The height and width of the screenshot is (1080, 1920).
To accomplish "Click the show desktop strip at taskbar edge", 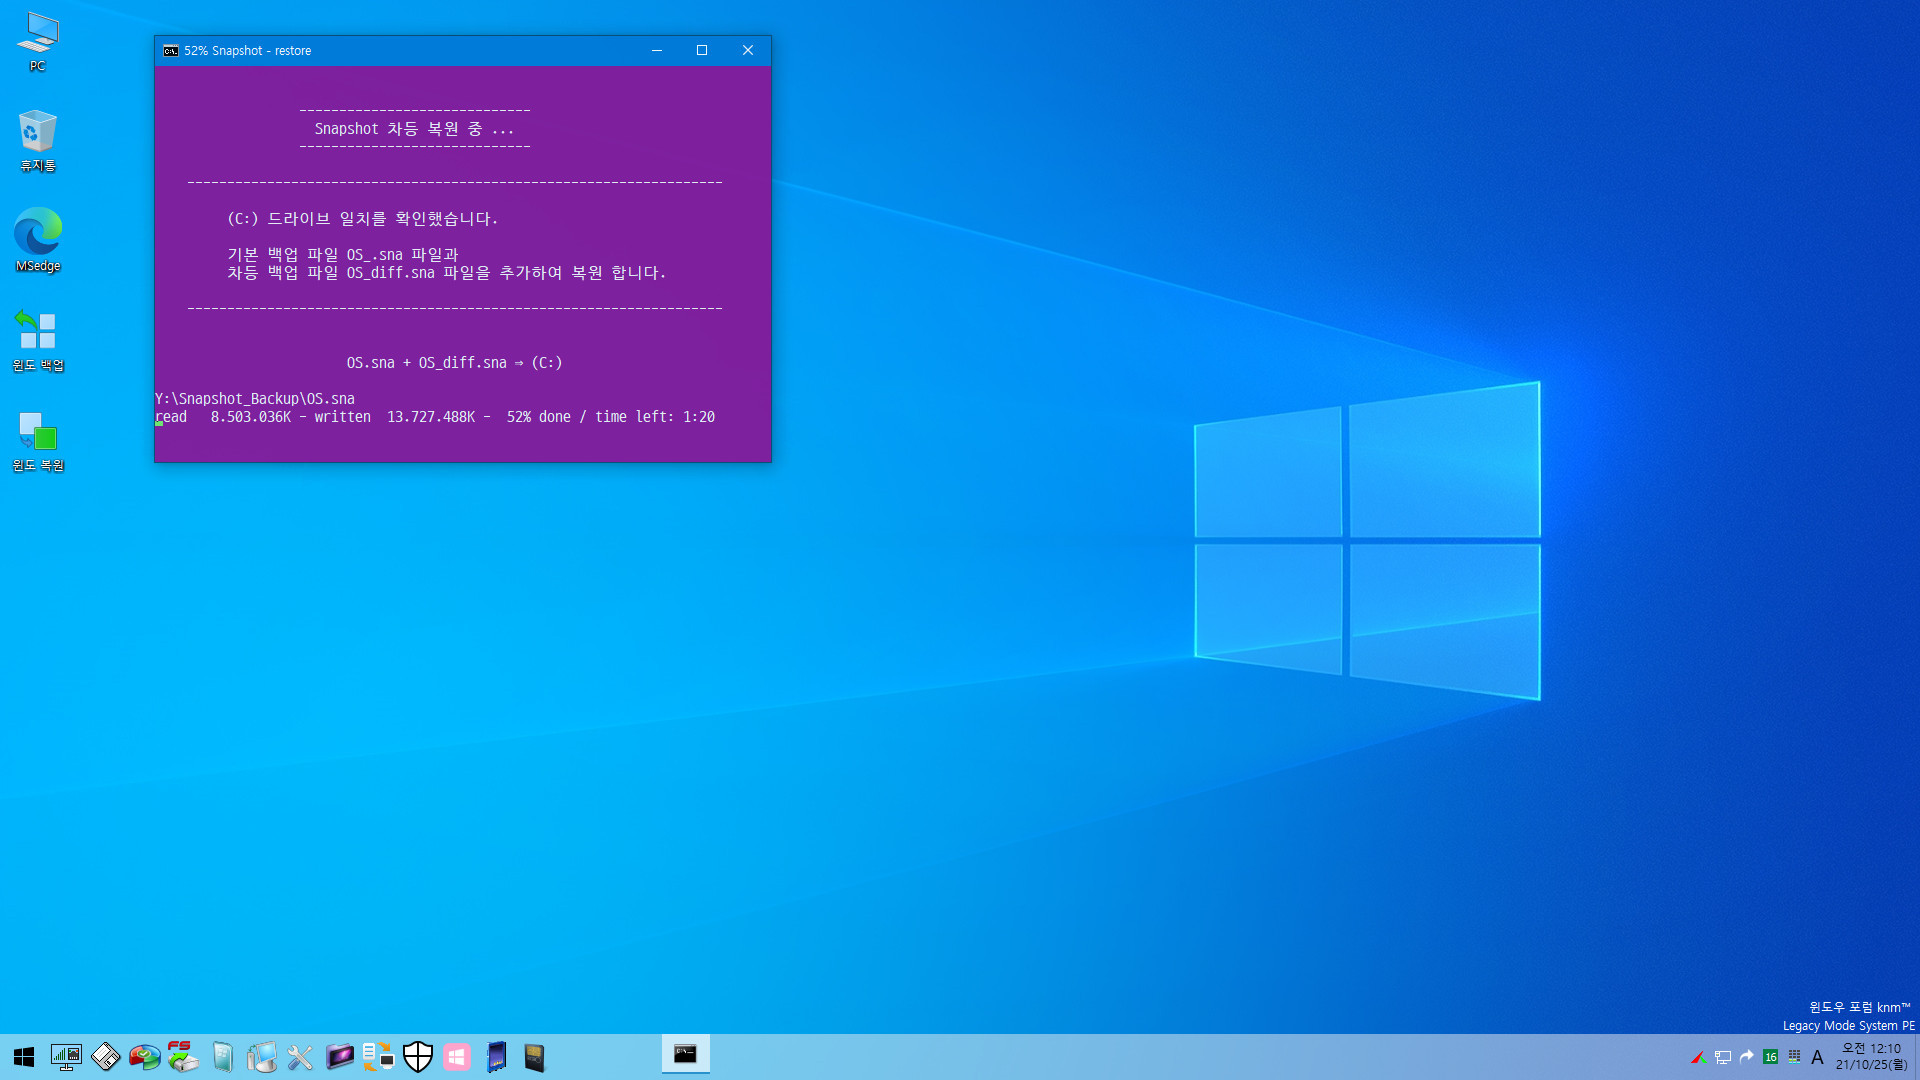I will pos(1916,1057).
